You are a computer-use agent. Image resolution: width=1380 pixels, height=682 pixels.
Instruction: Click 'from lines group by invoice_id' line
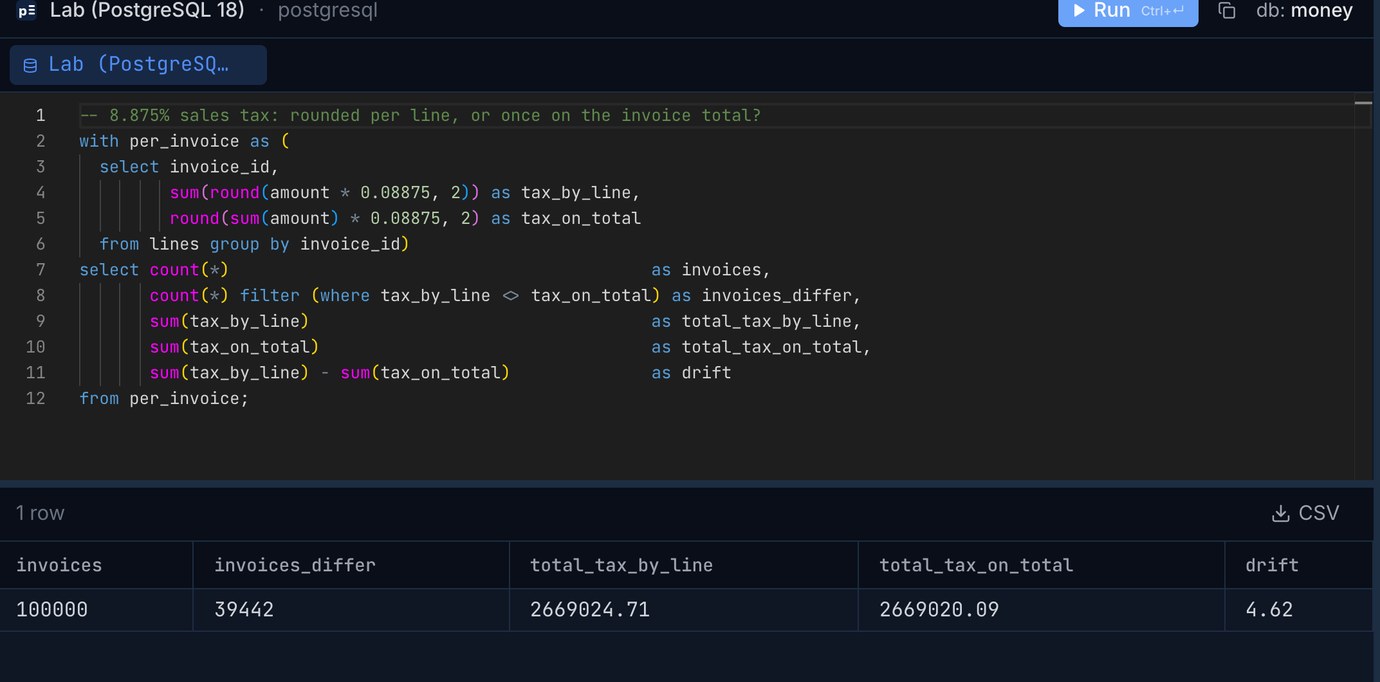(x=254, y=244)
